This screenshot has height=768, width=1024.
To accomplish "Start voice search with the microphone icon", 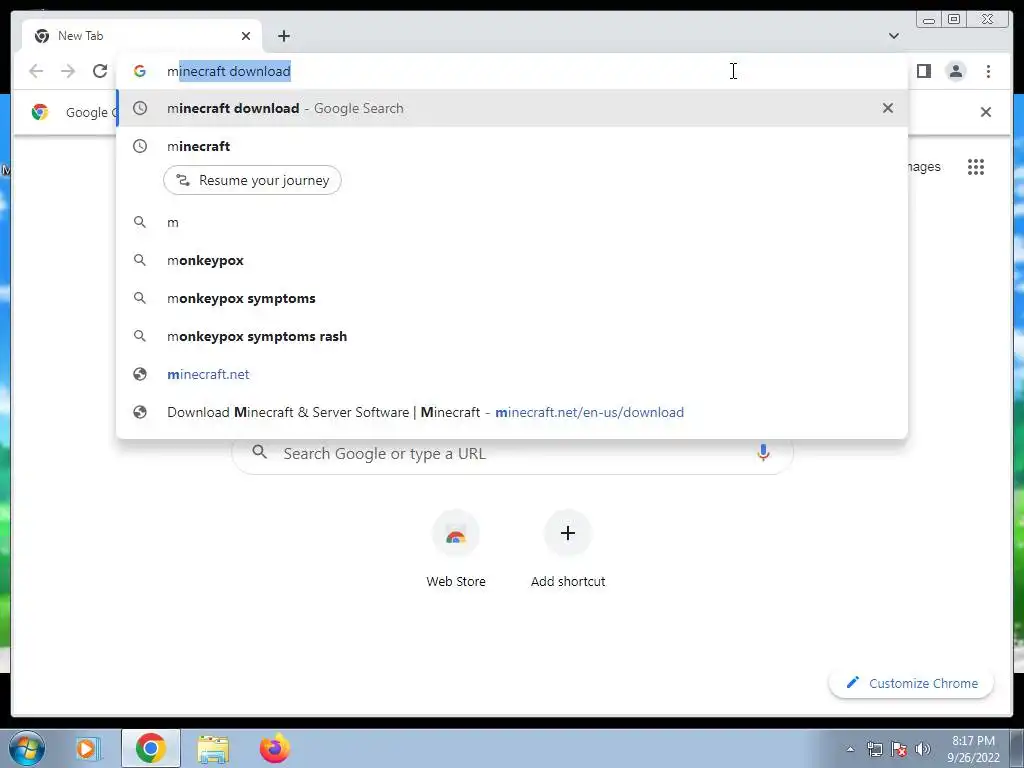I will coord(763,452).
